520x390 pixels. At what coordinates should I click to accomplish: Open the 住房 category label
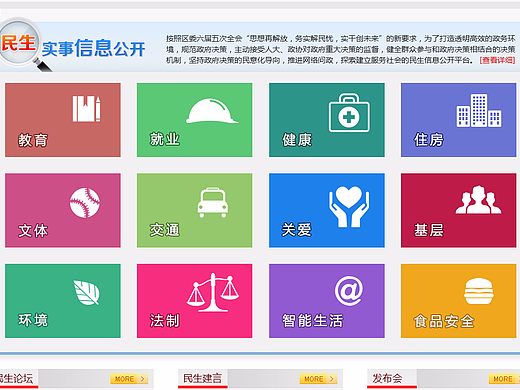429,140
